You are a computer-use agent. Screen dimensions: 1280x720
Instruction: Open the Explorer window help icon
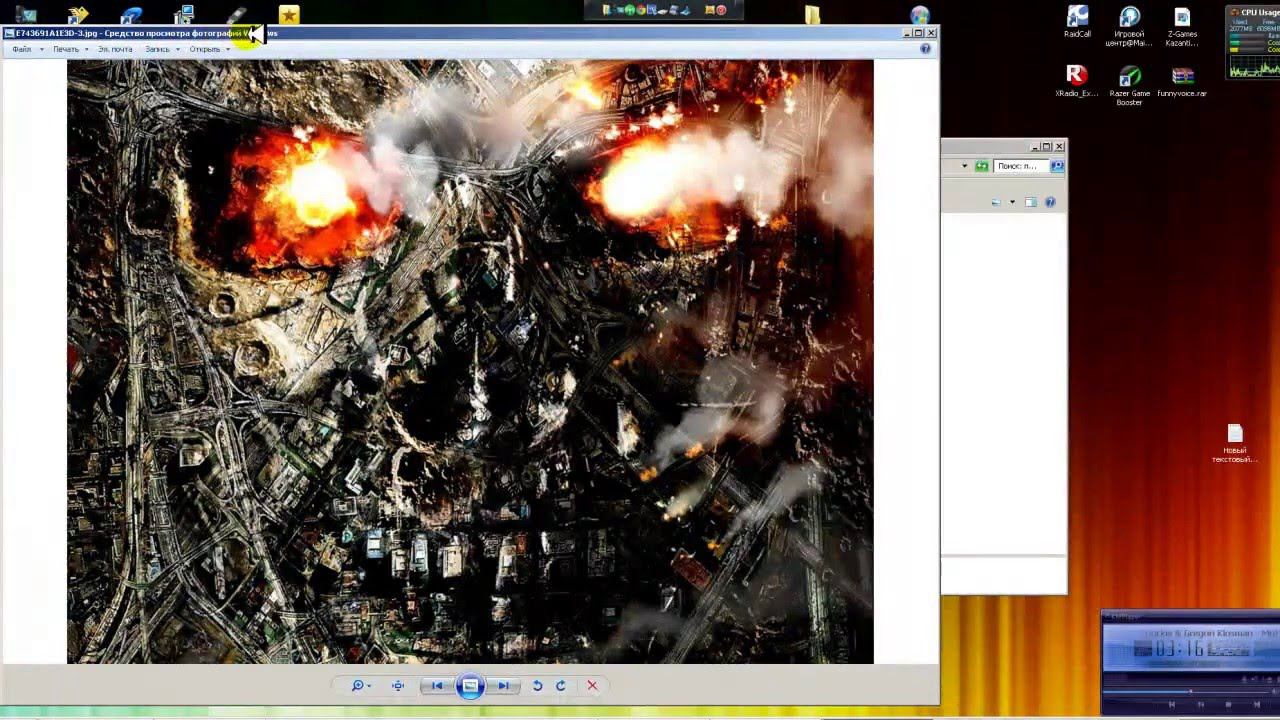pyautogui.click(x=1050, y=202)
